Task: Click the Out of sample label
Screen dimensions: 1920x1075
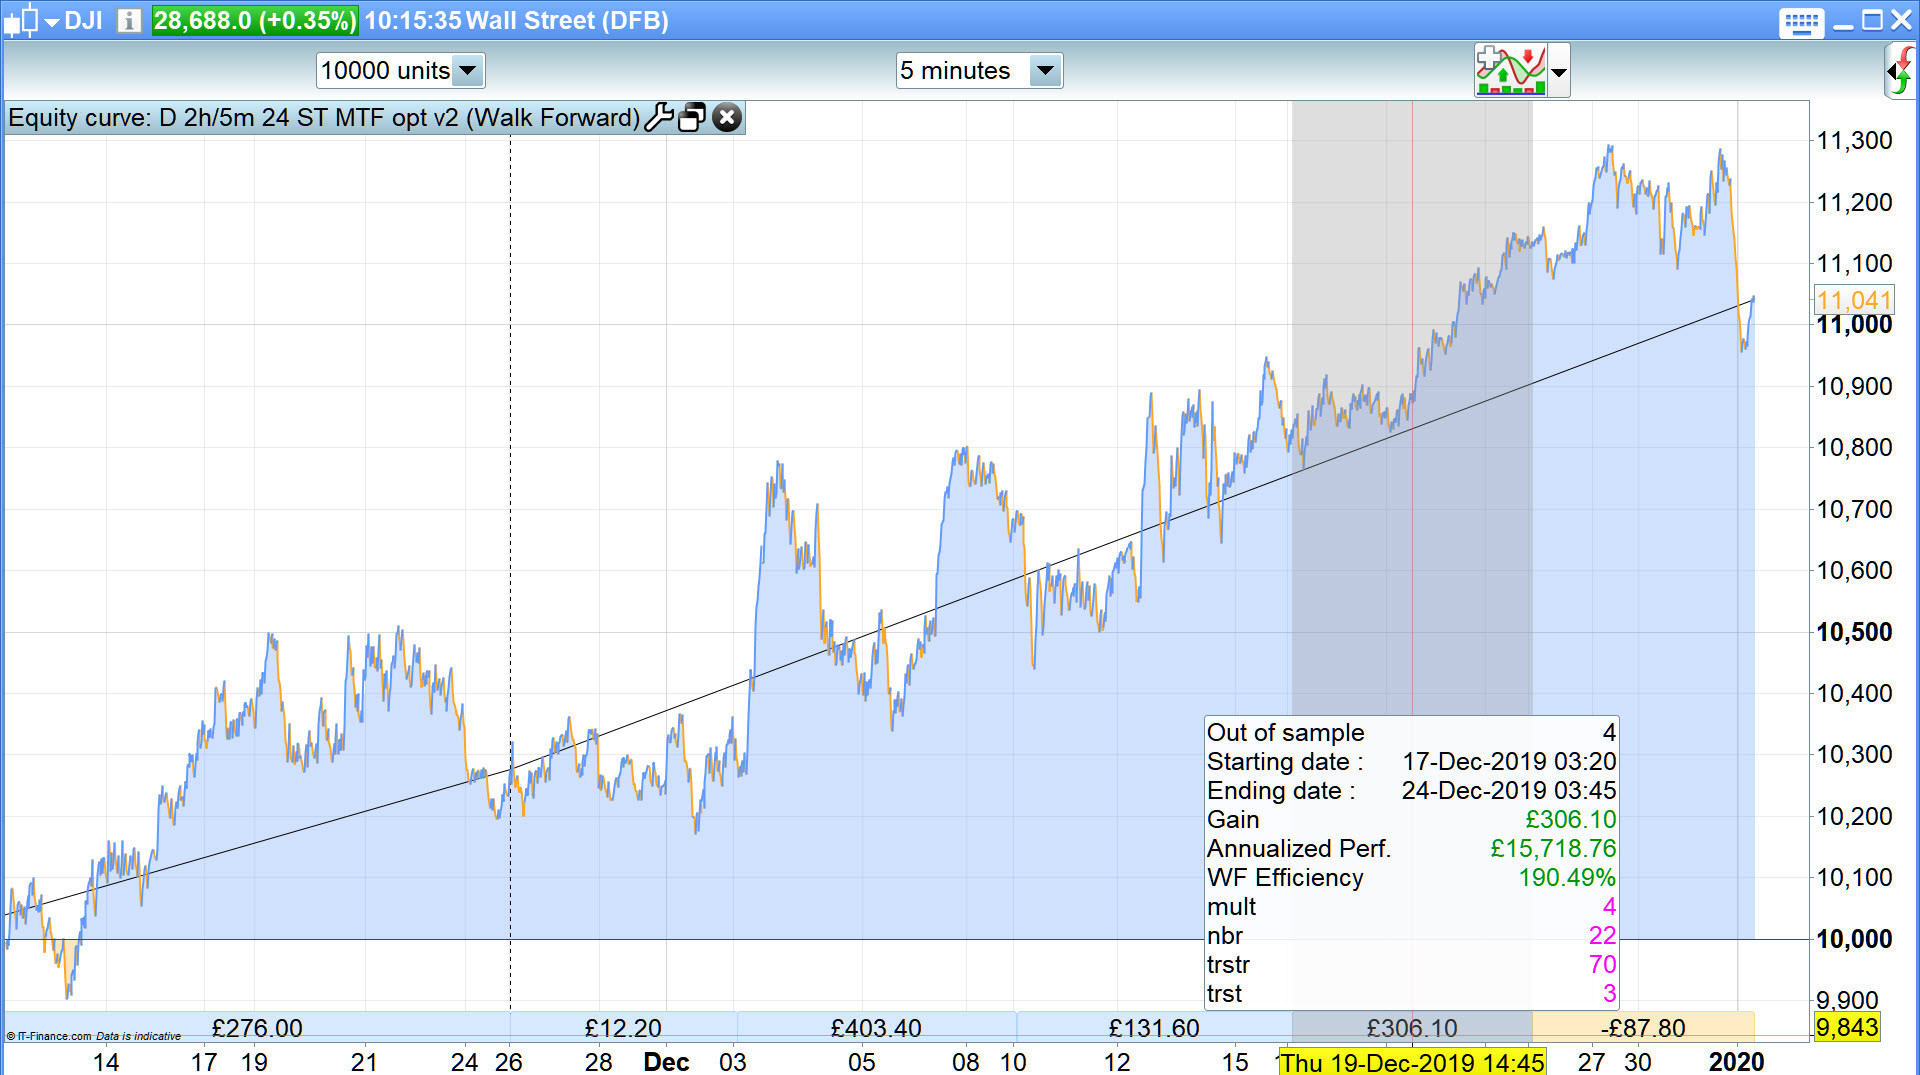Action: [1285, 733]
